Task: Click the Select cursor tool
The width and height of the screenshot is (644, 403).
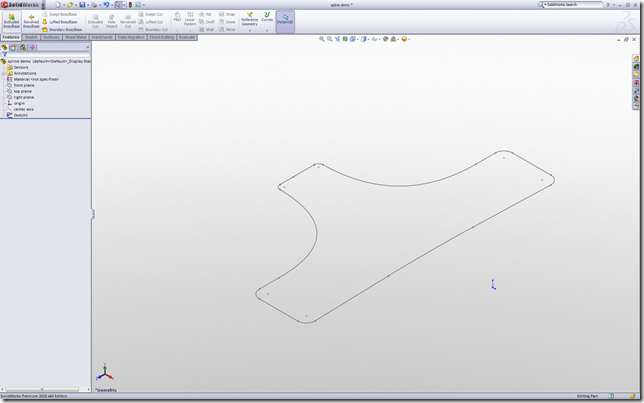Action: tap(118, 5)
